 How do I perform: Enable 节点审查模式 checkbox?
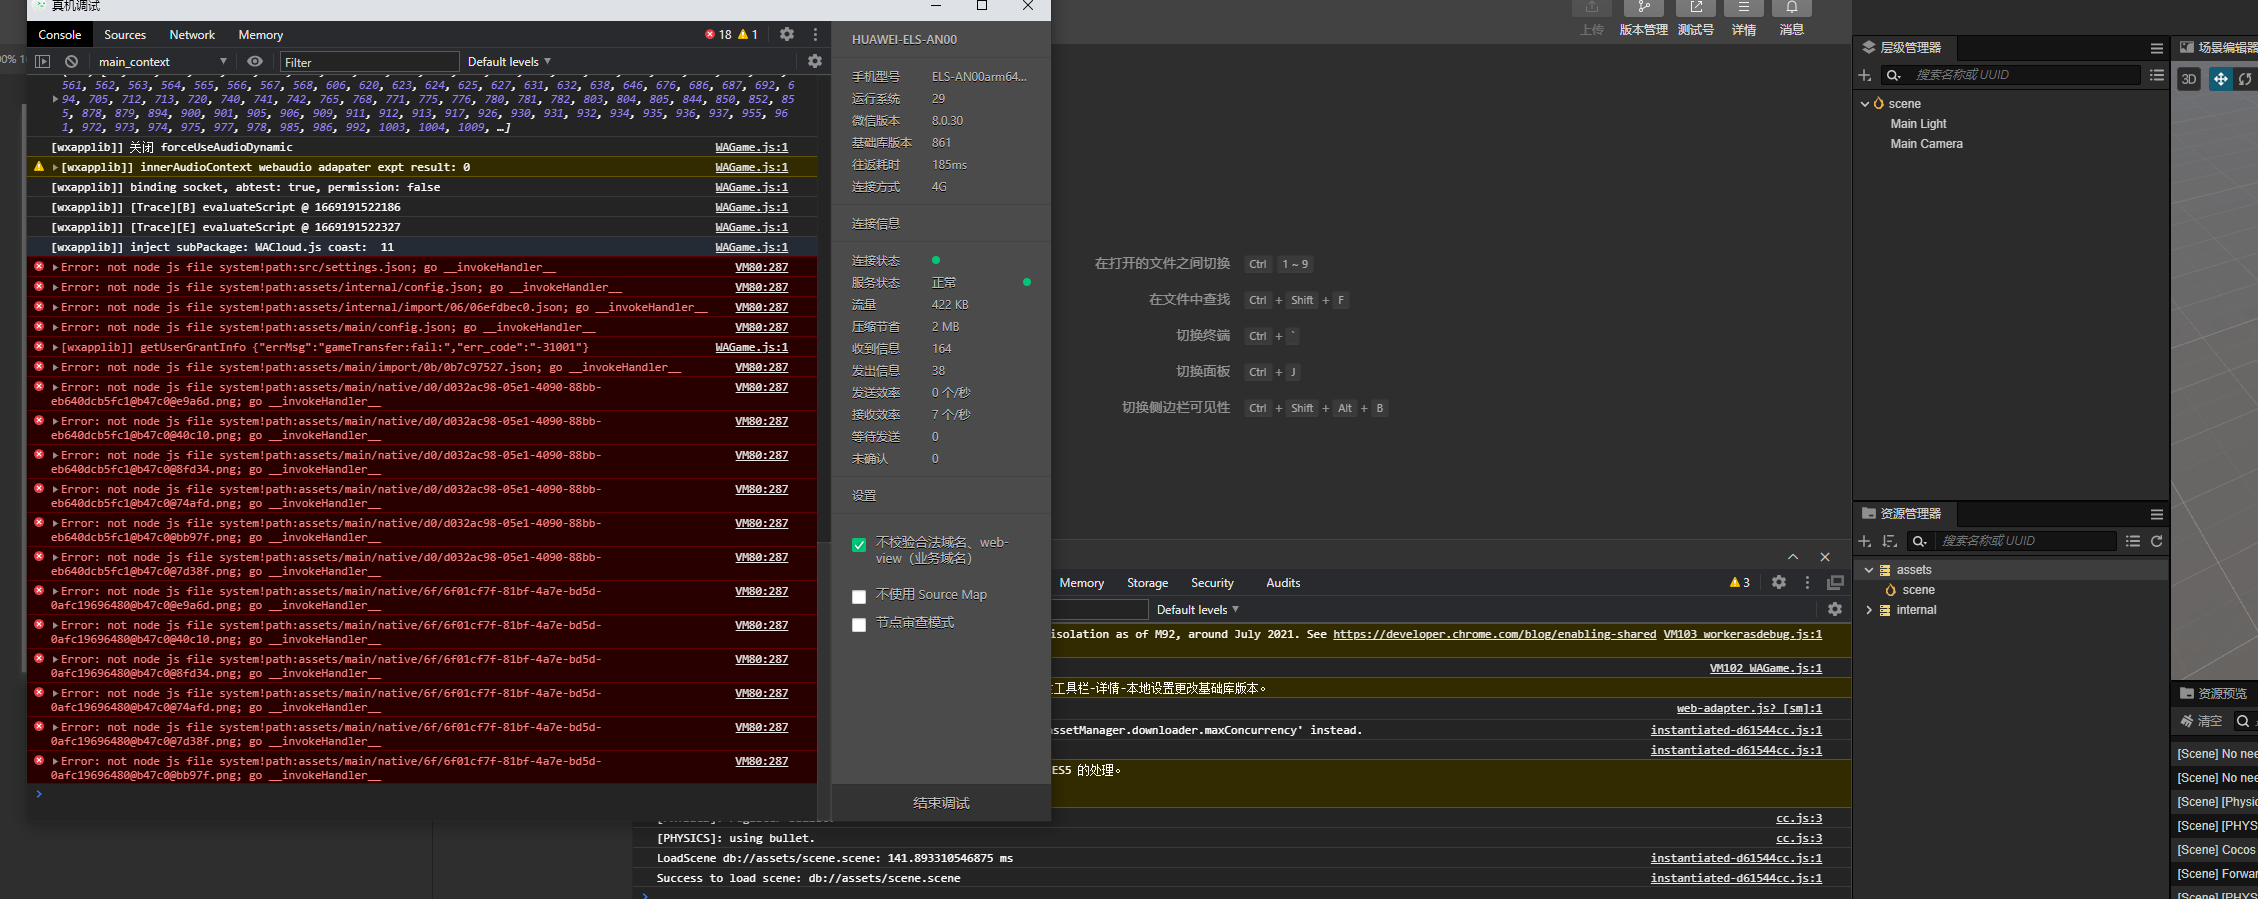click(x=859, y=625)
